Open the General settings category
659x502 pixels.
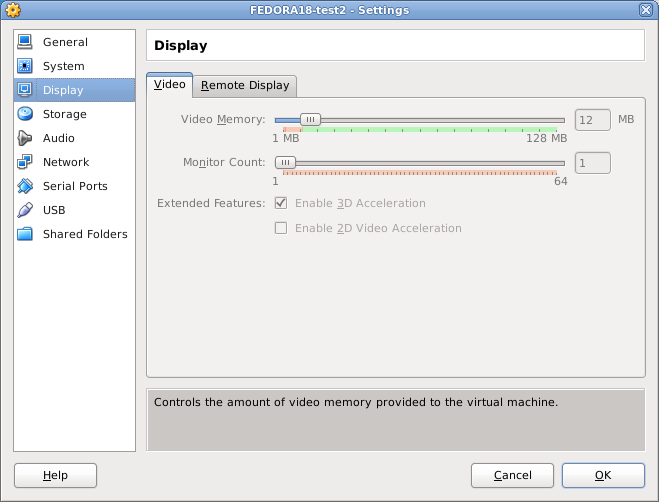pos(74,42)
